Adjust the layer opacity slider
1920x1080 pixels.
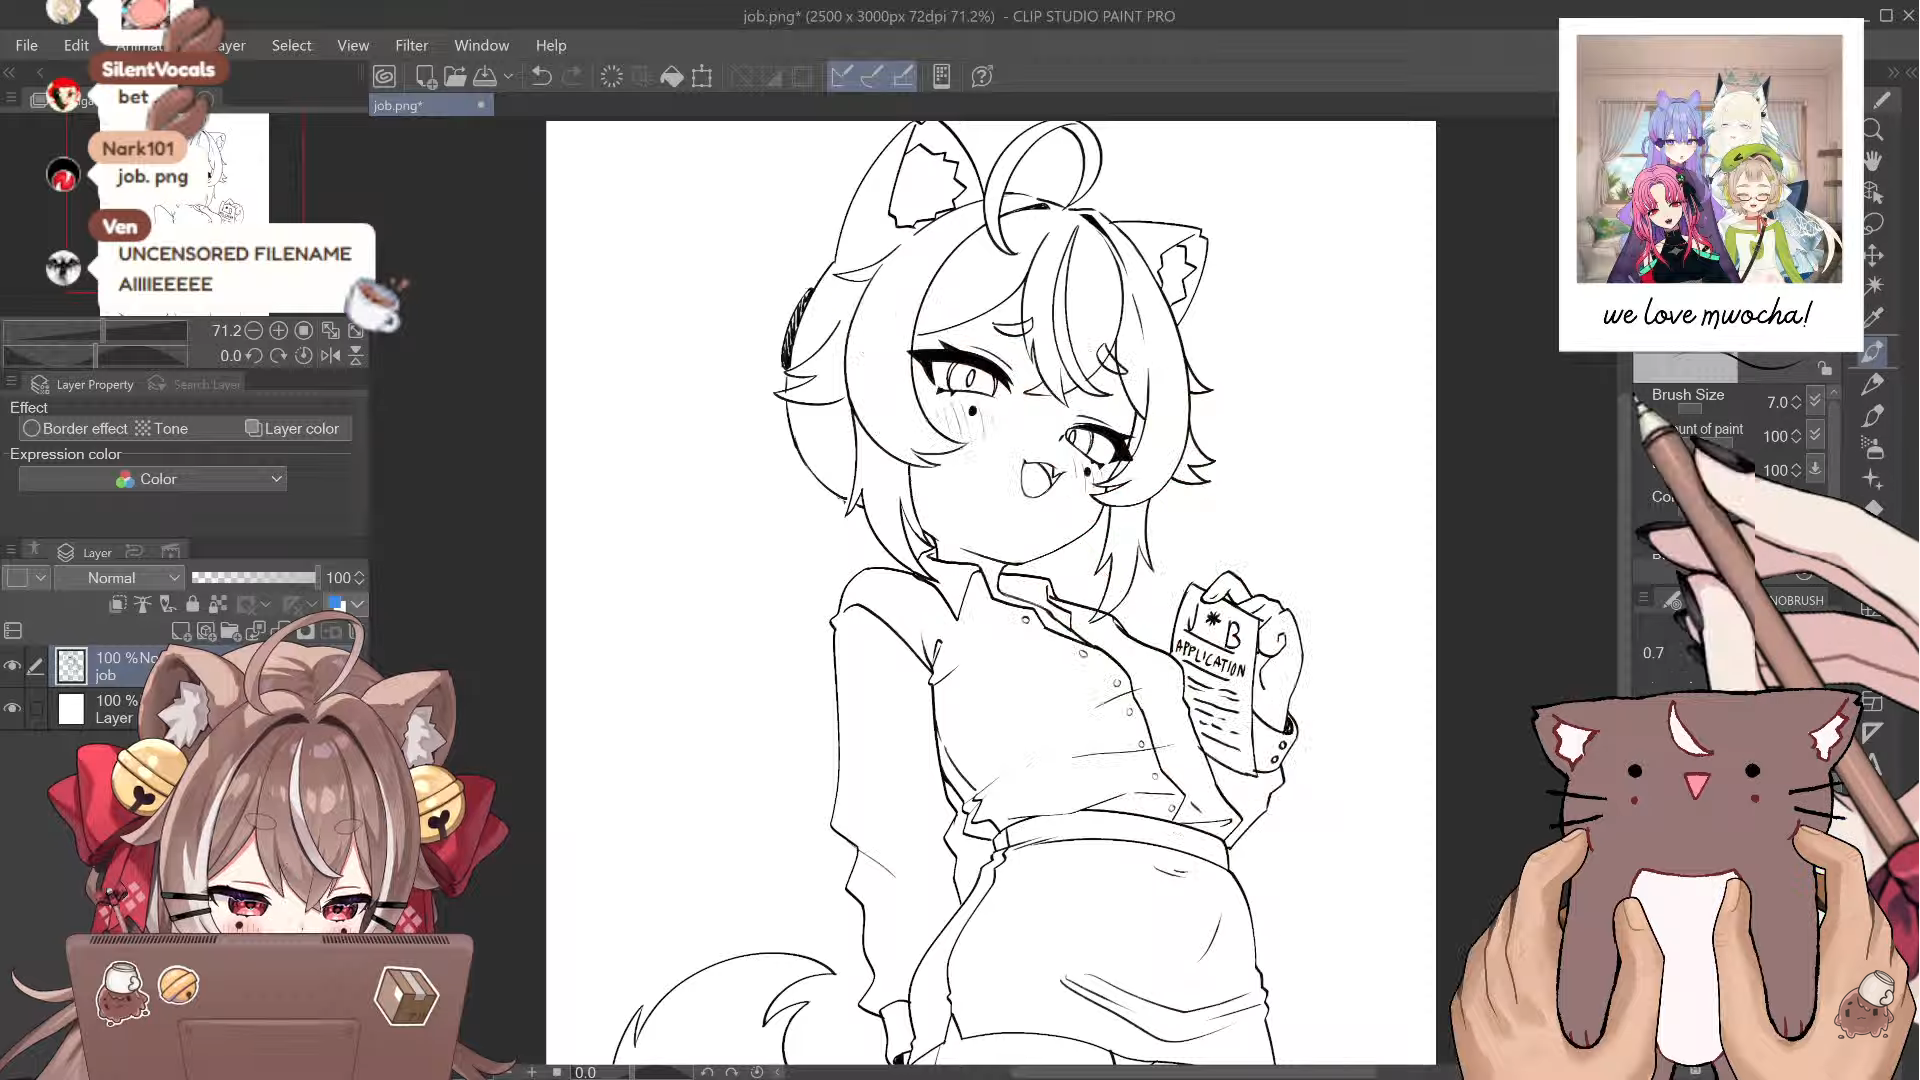[x=254, y=578]
